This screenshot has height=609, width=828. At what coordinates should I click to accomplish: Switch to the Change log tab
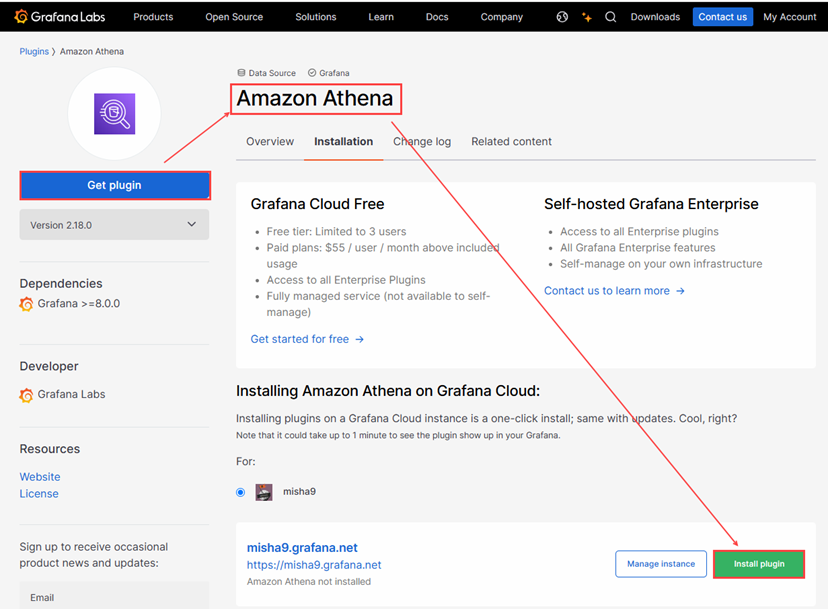(x=422, y=142)
